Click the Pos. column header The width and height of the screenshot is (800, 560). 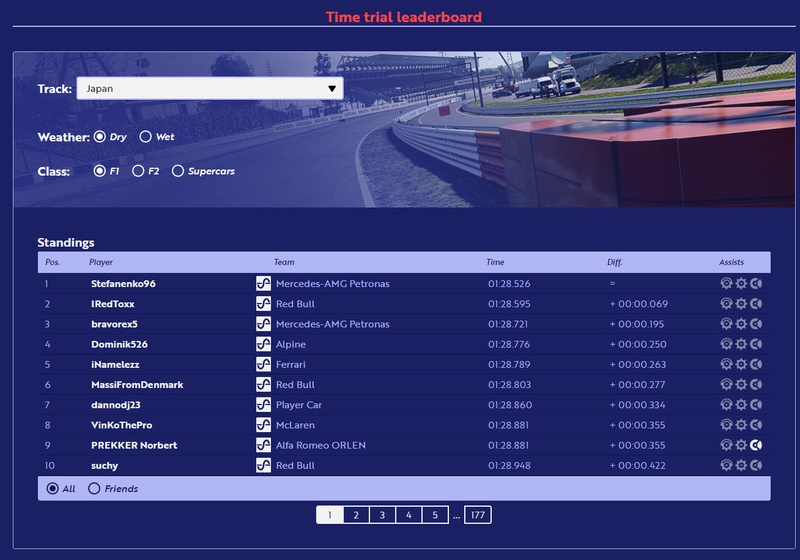(x=53, y=262)
